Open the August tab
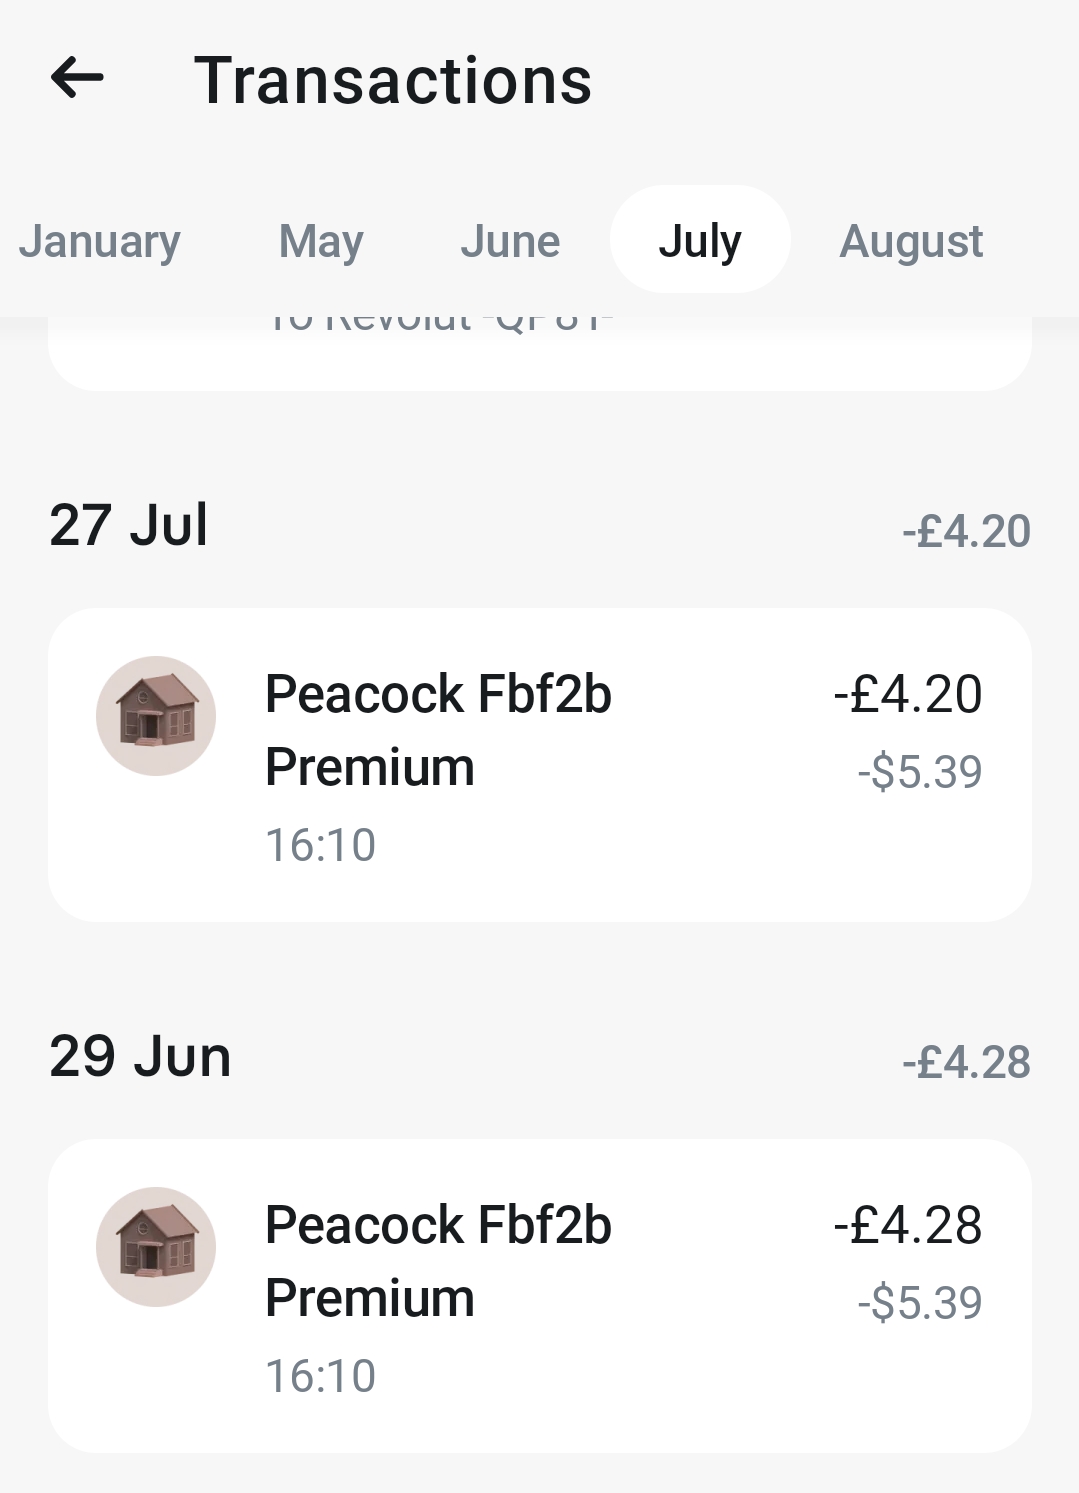Image resolution: width=1079 pixels, height=1493 pixels. [911, 241]
